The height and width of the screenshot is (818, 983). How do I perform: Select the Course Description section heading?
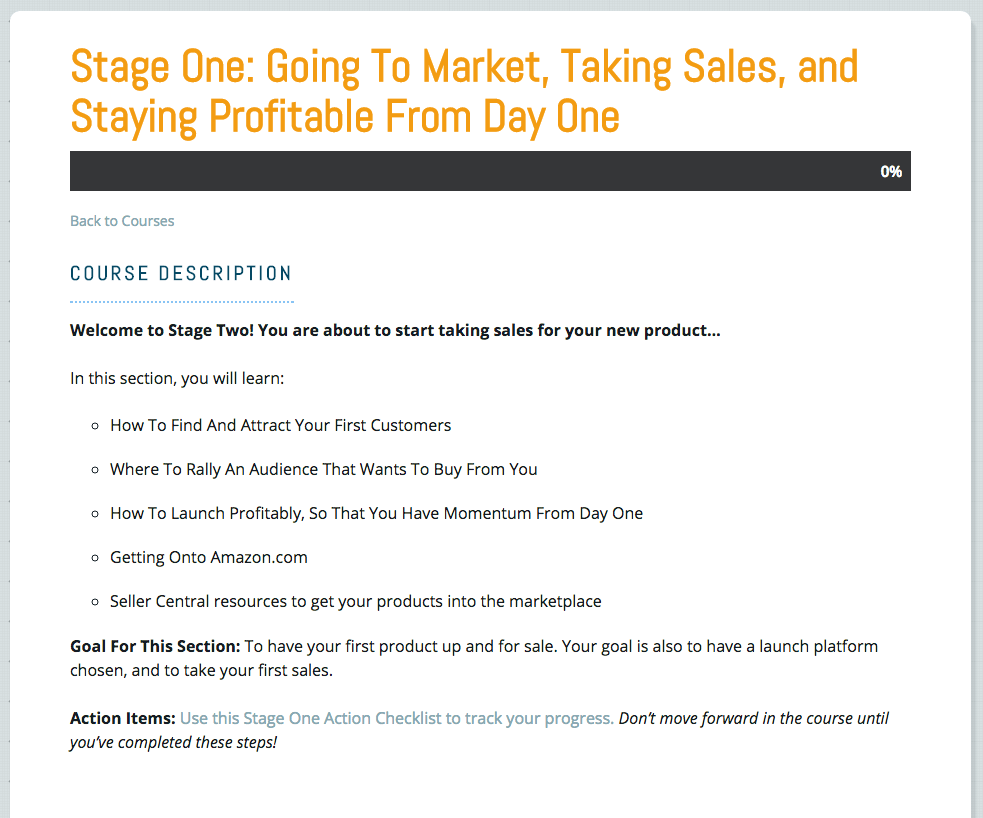181,273
